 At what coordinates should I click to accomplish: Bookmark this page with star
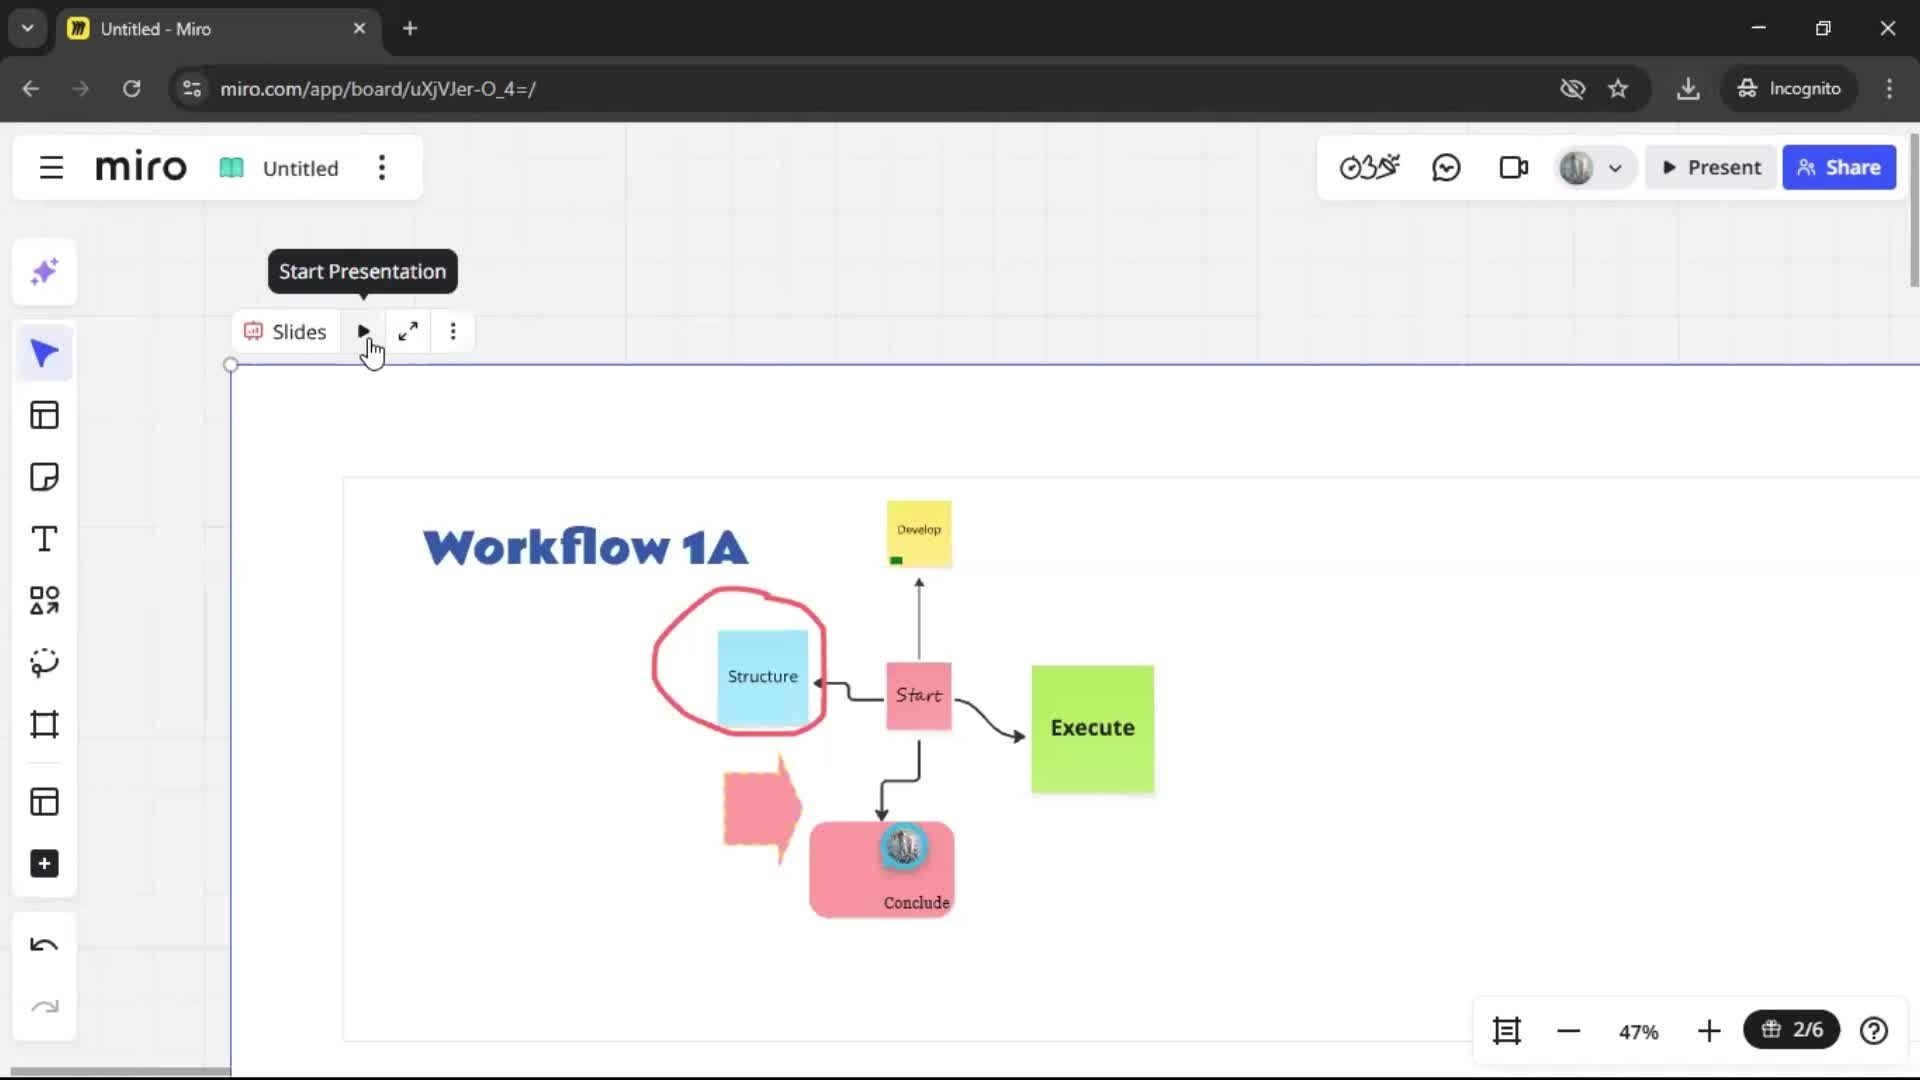[1618, 89]
